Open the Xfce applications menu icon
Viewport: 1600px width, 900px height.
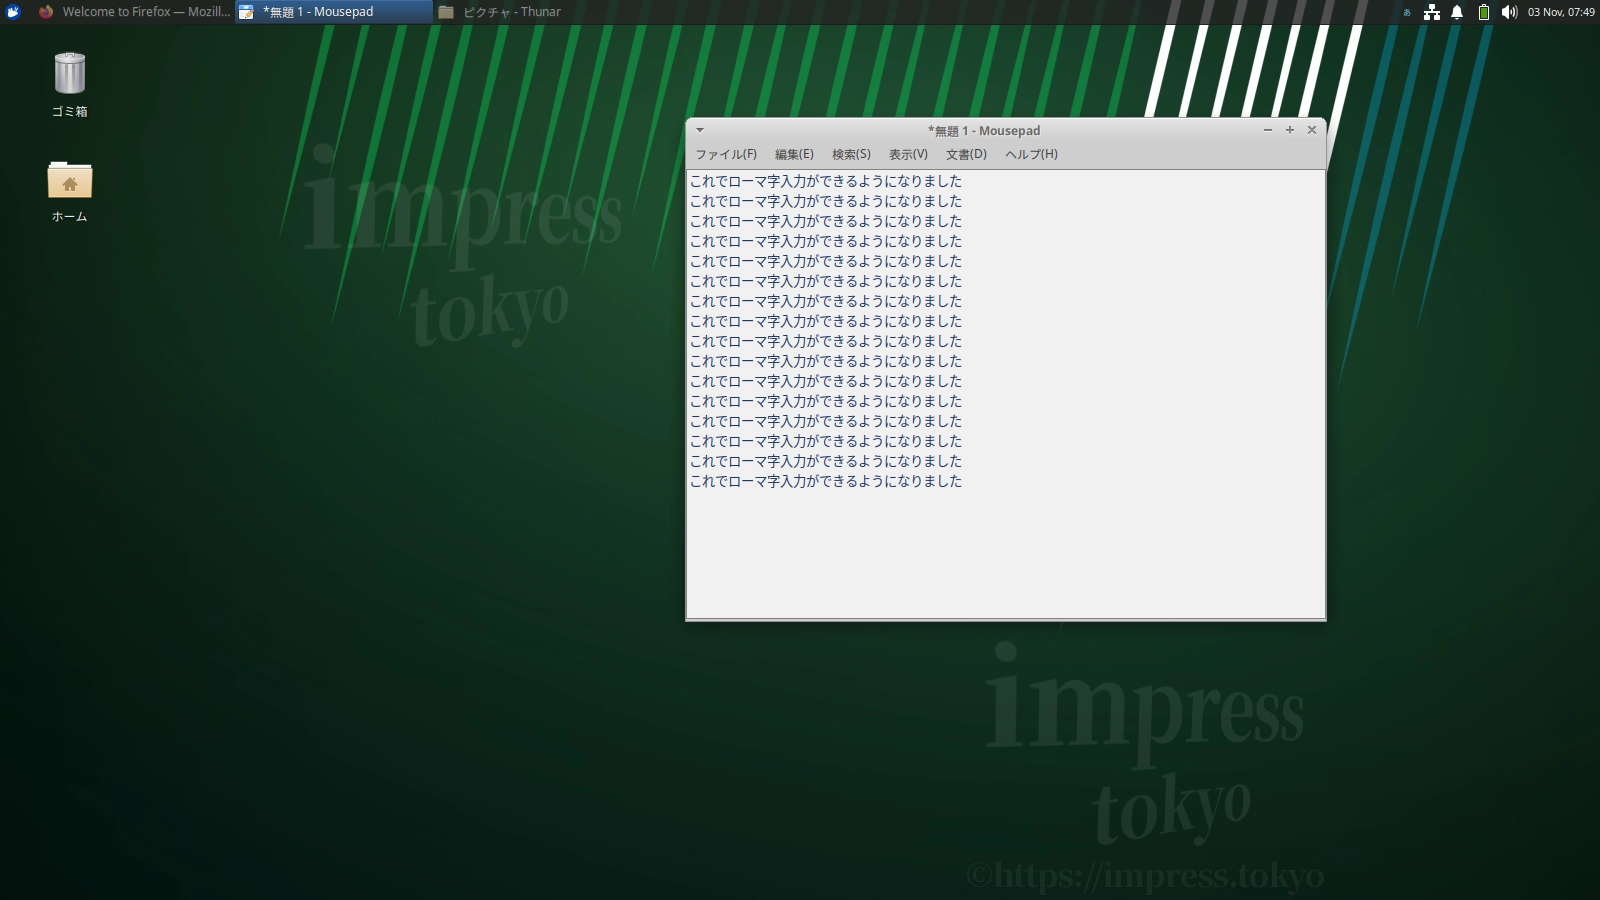pos(13,12)
